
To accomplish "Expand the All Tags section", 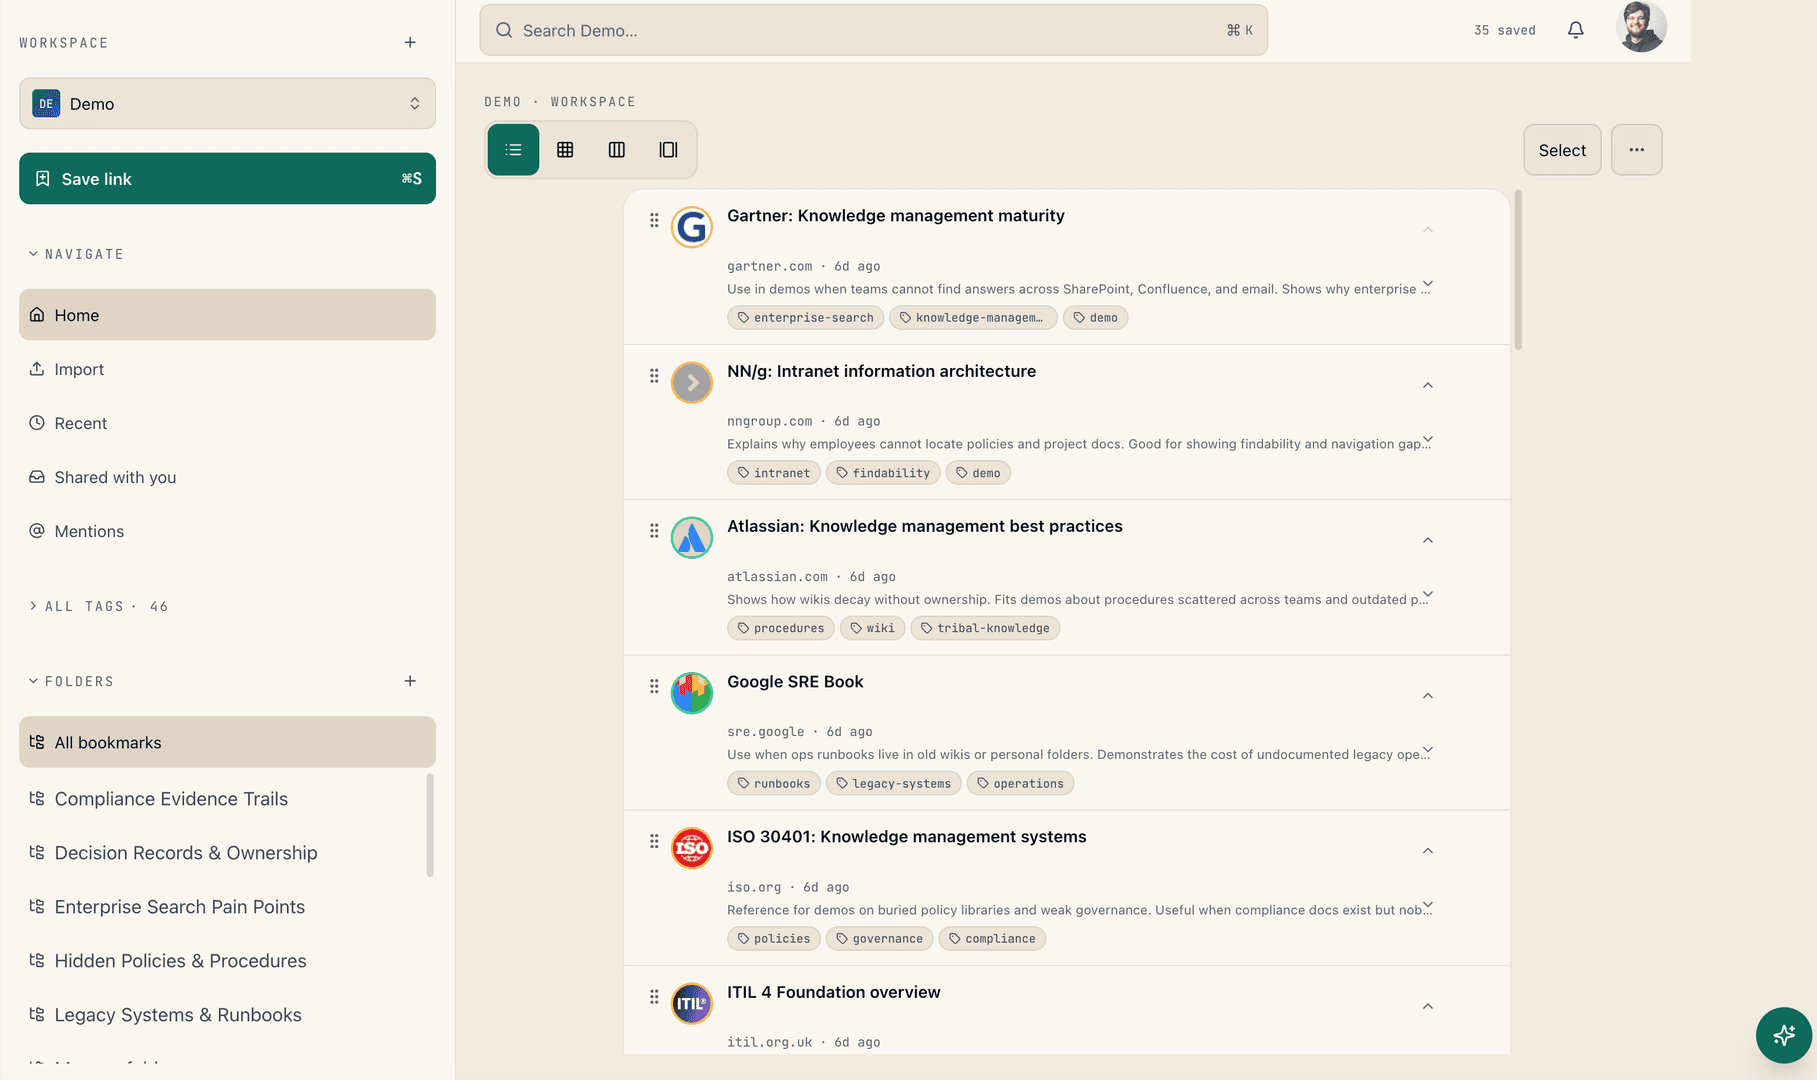I will (x=98, y=606).
